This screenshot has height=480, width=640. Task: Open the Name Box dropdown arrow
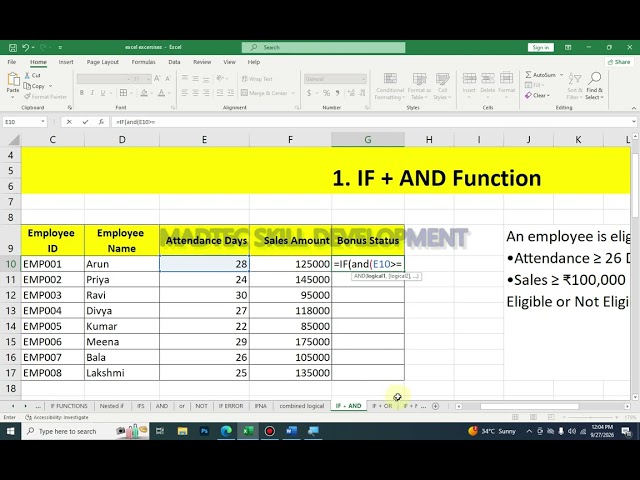point(42,122)
